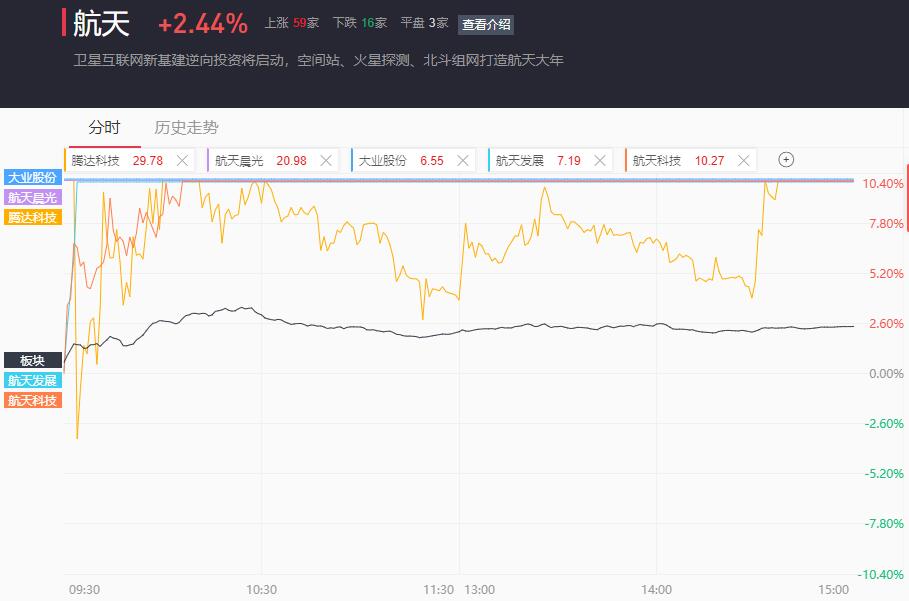This screenshot has width=909, height=601.
Task: Select the 腾达科技 29.78 stock chip
Action: pos(118,160)
